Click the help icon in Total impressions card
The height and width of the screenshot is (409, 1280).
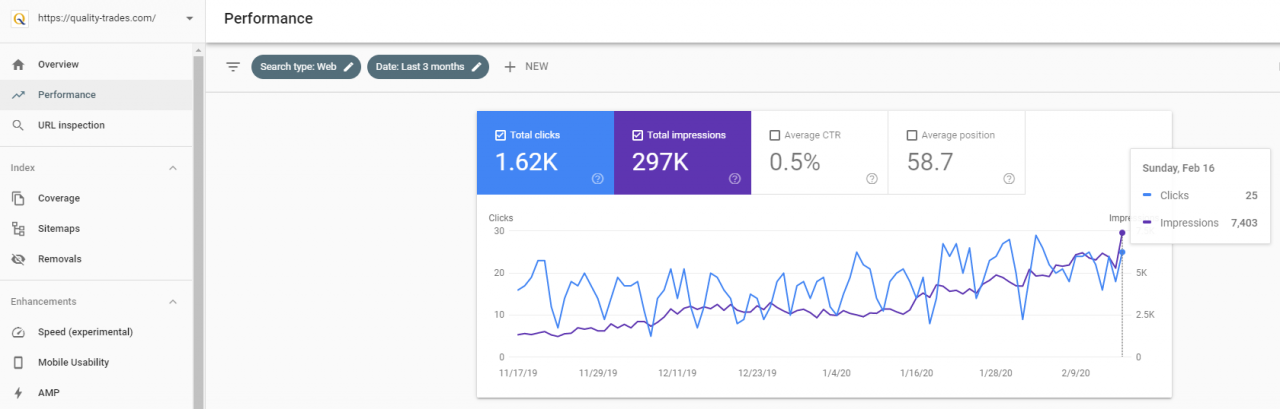[x=735, y=179]
